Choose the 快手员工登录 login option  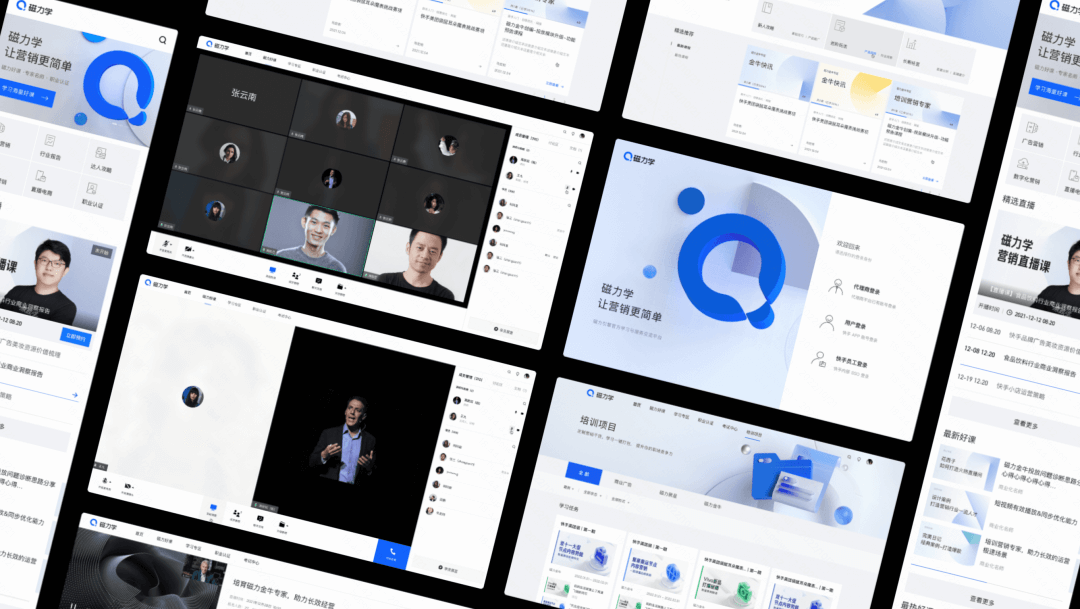(842, 363)
